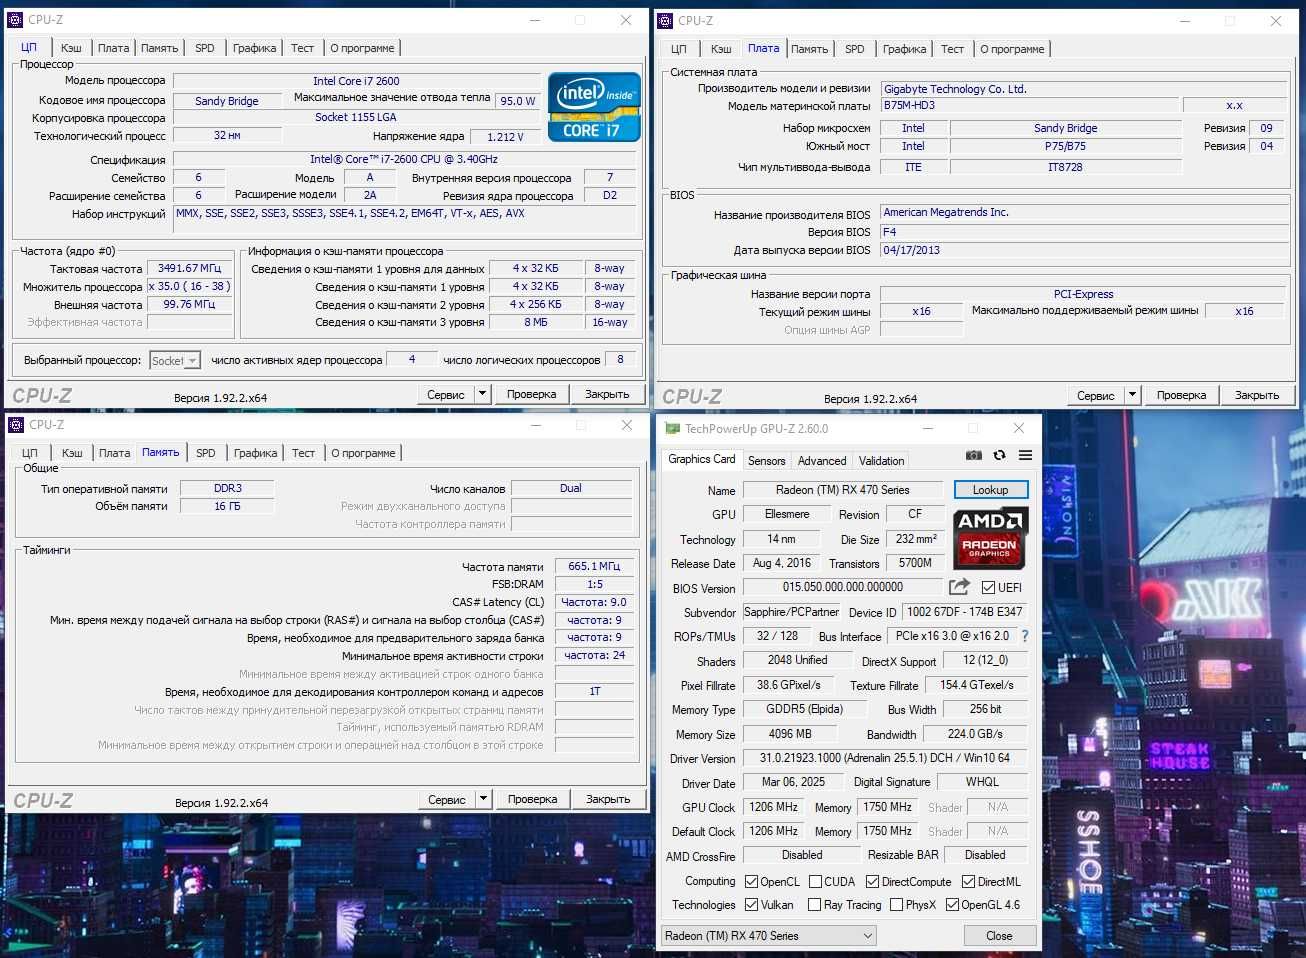Click Bus Interface question mark icon

pos(1025,636)
